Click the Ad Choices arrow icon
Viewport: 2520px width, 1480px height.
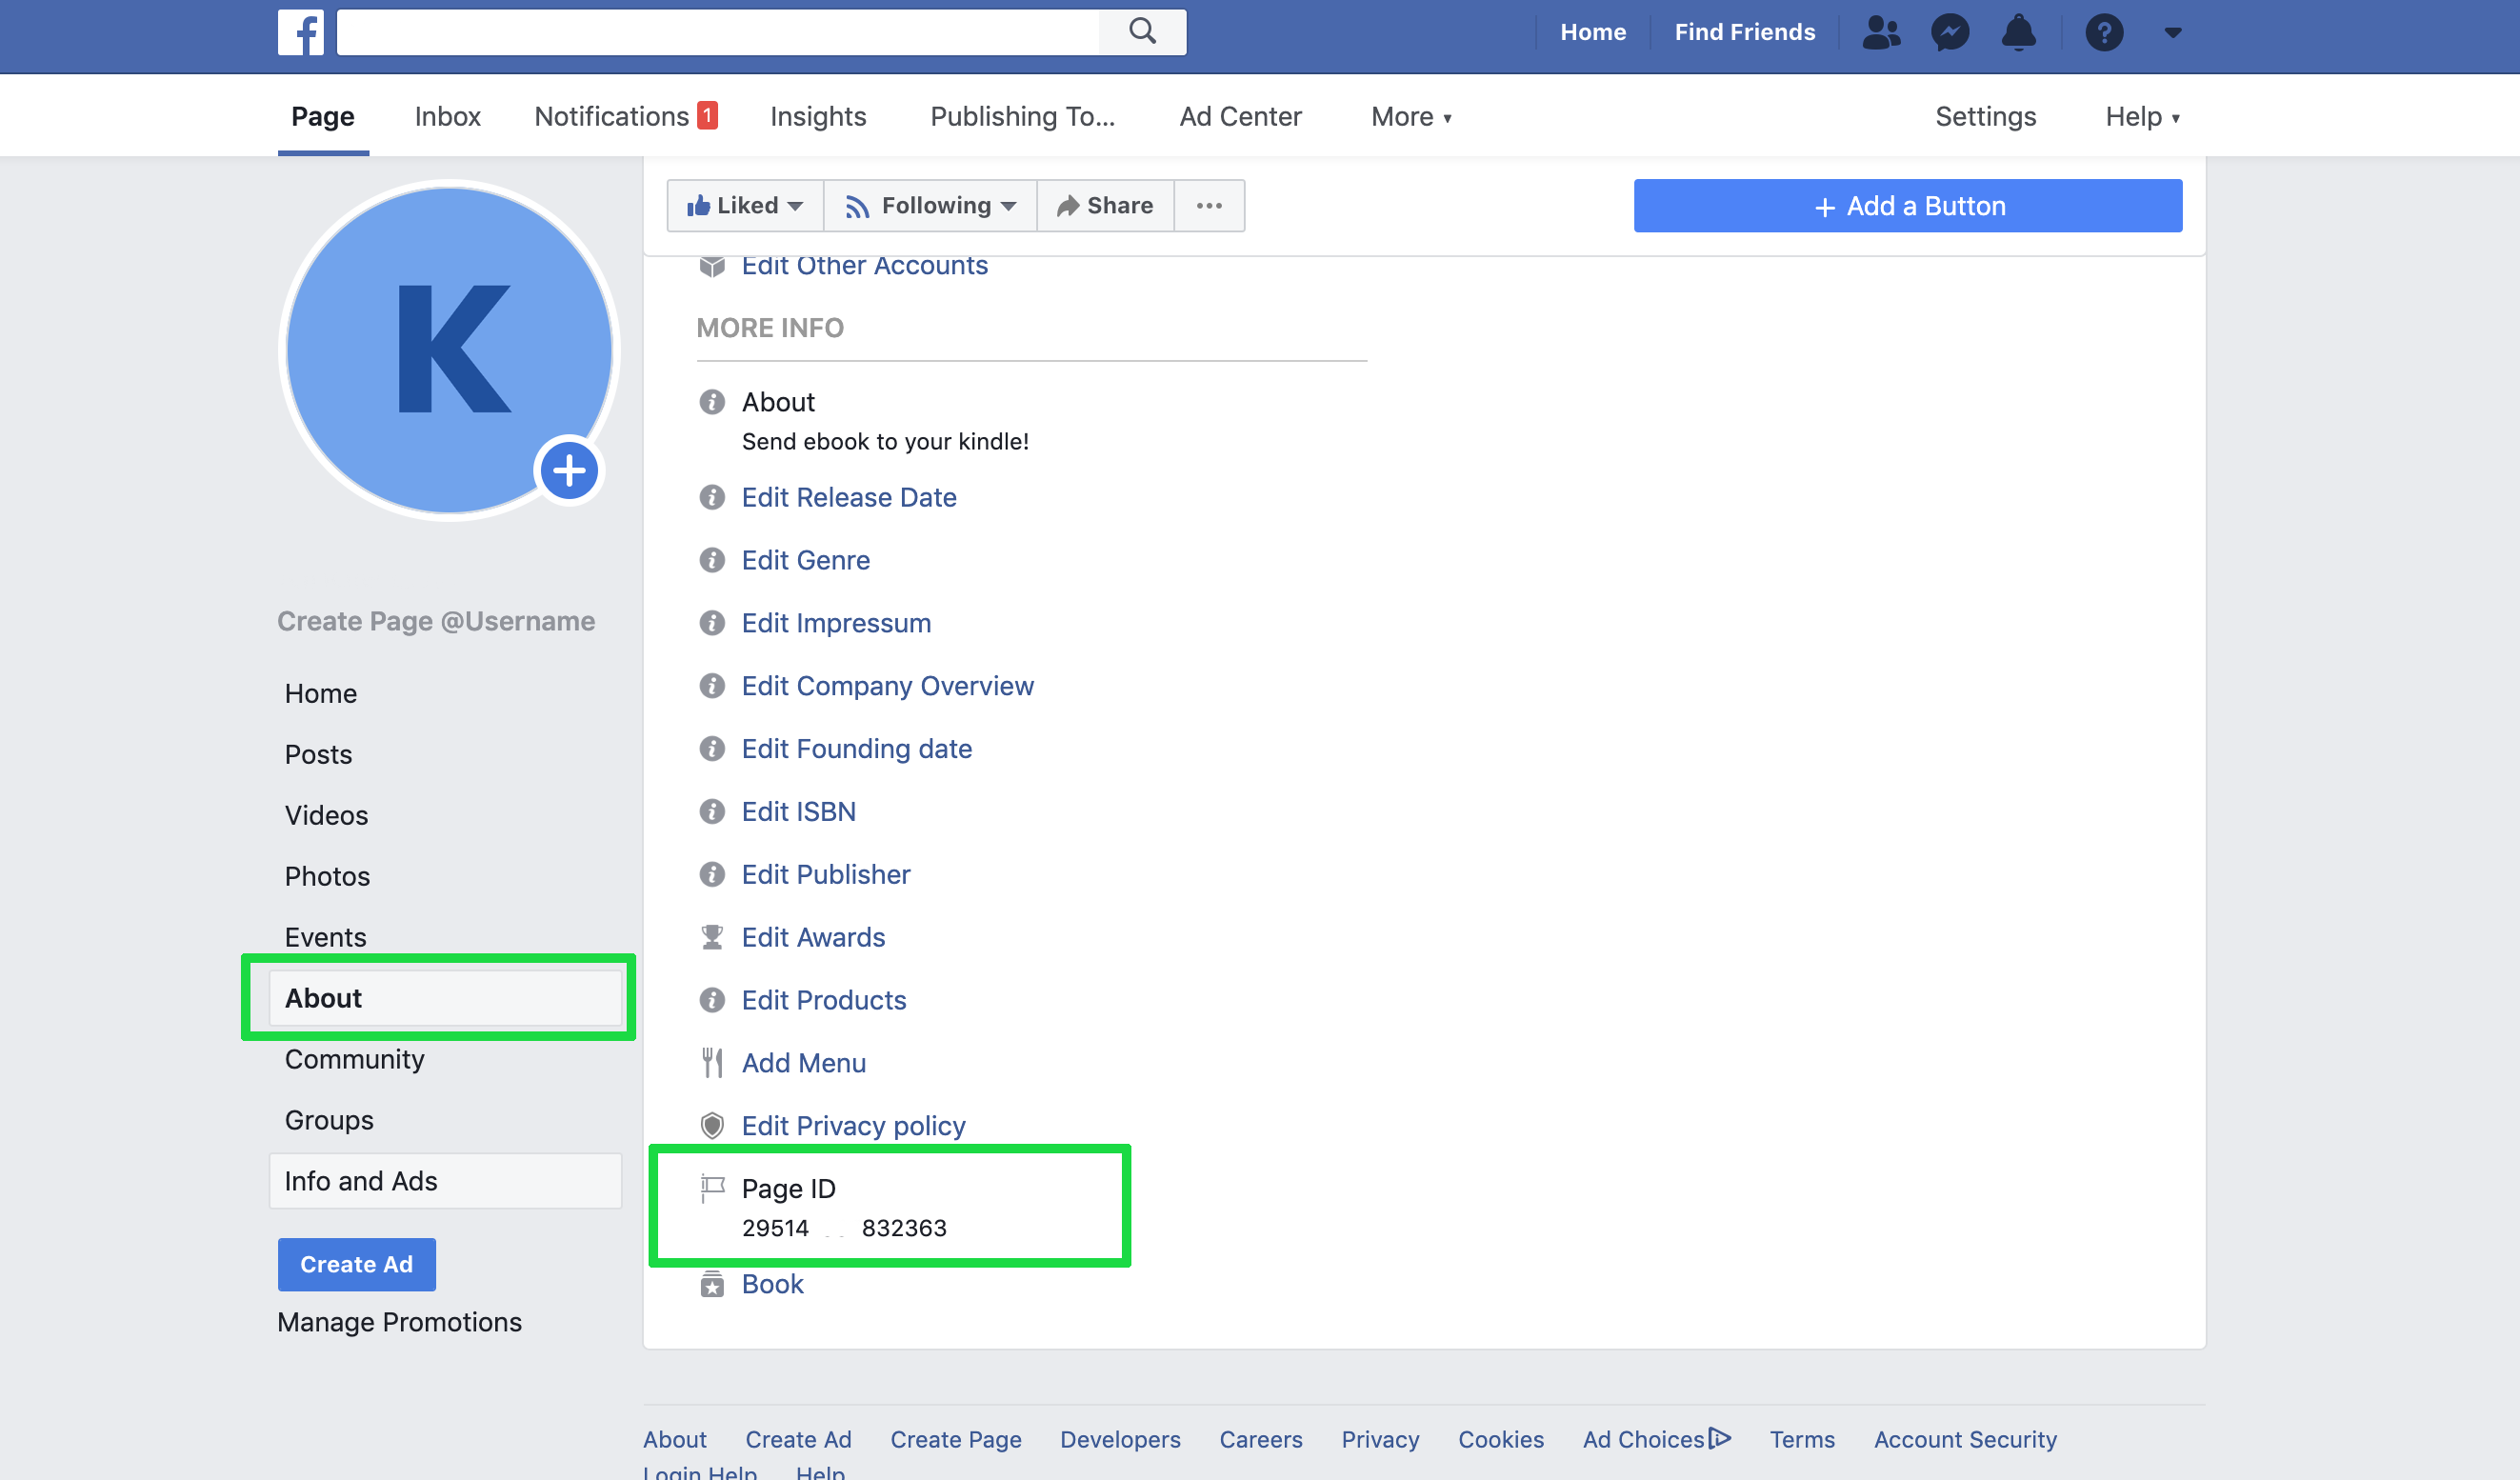(x=1720, y=1438)
